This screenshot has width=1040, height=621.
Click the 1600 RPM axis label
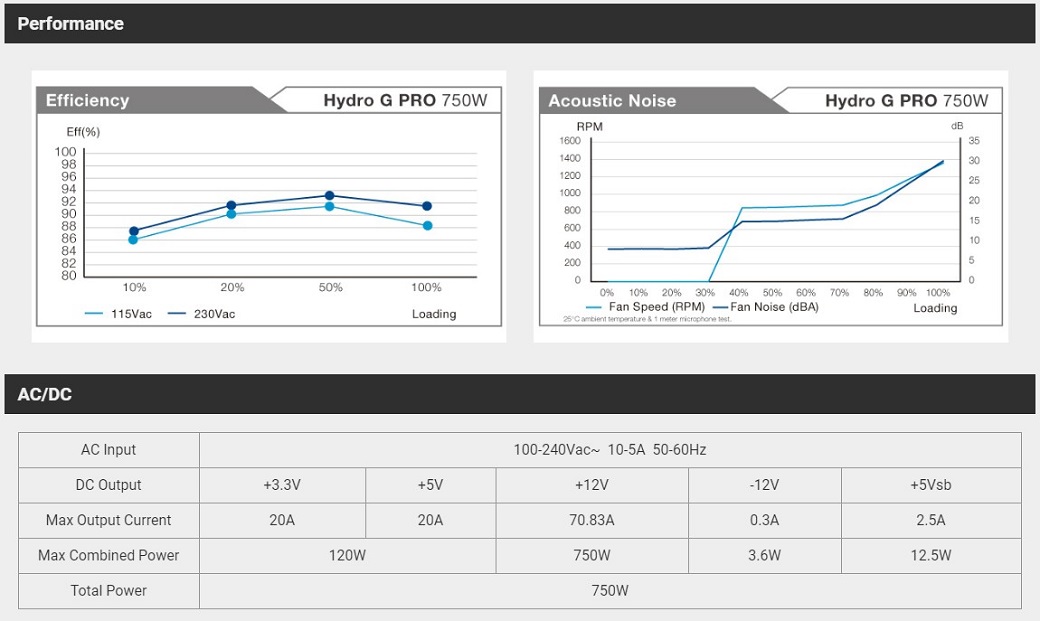(x=570, y=141)
